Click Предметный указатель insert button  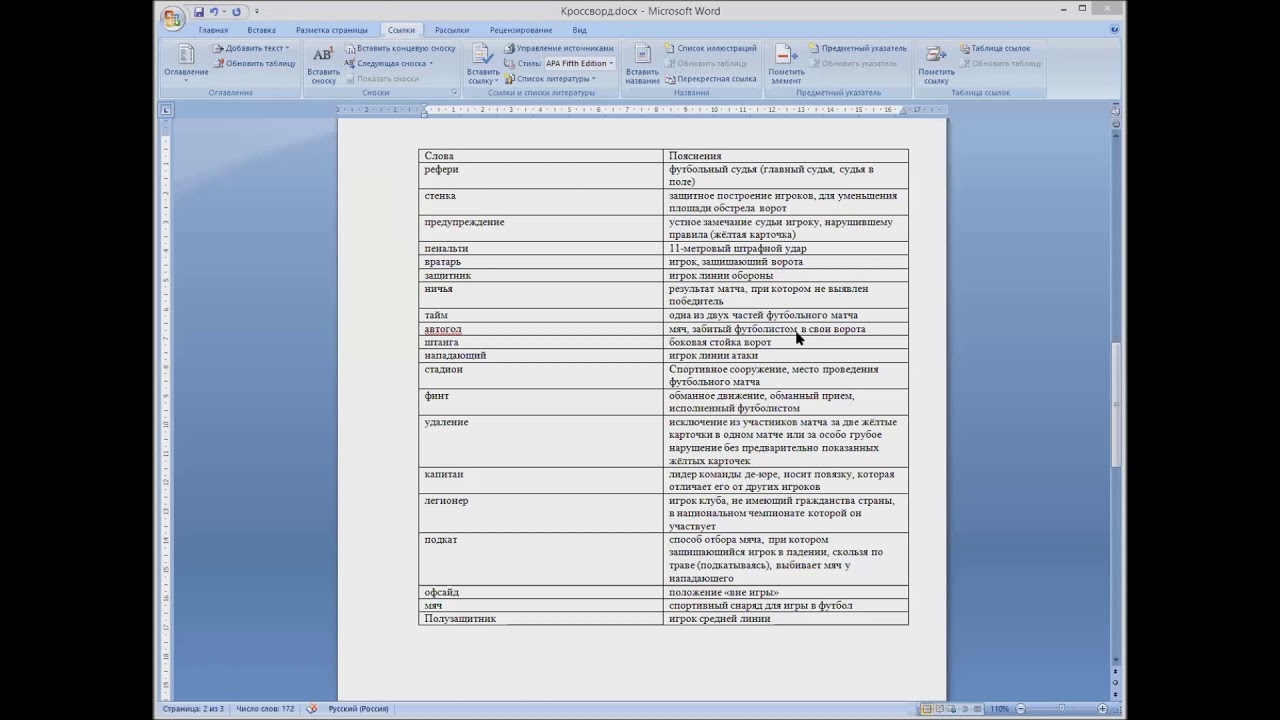click(857, 48)
